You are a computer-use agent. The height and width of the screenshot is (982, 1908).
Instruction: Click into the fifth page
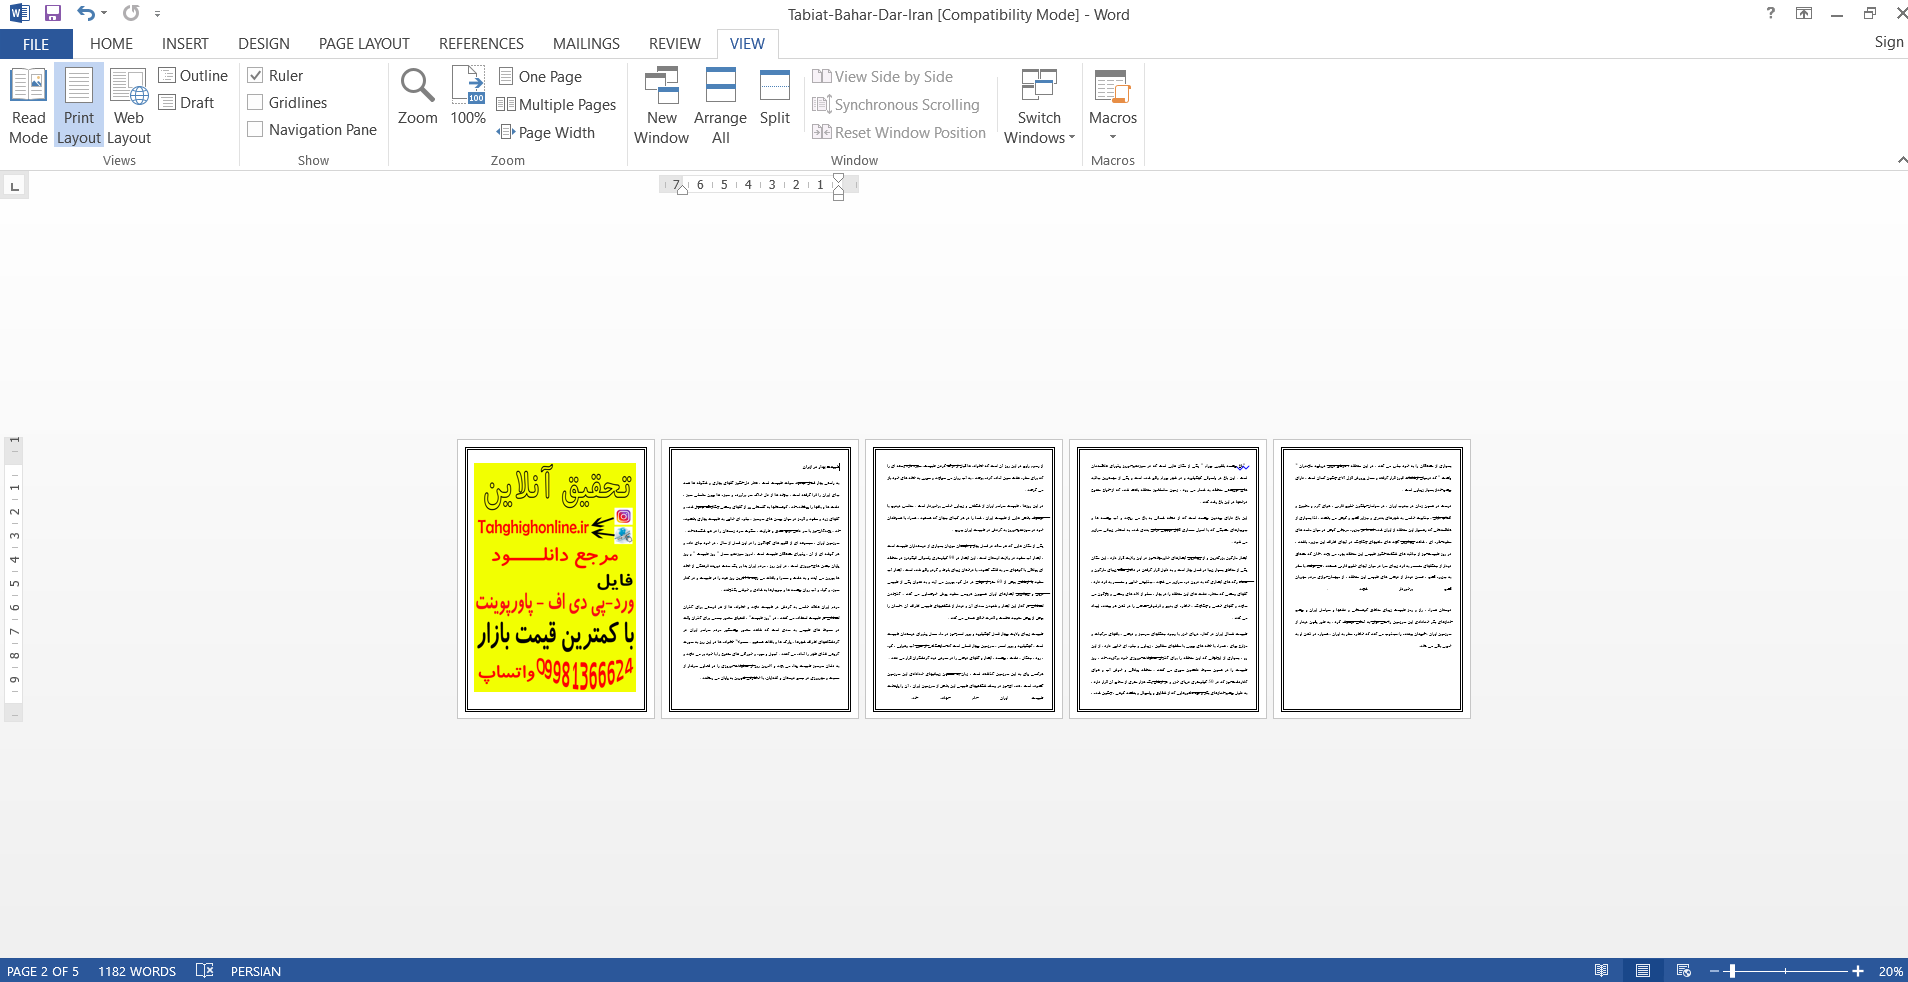(x=1371, y=579)
